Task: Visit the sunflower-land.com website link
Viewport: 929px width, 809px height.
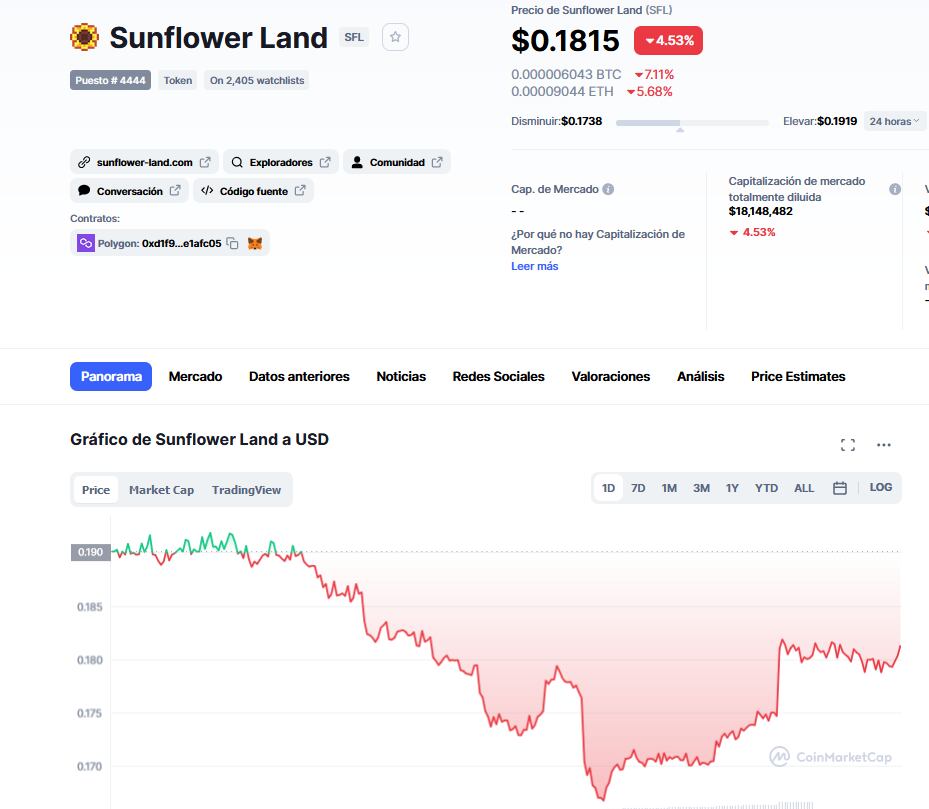Action: pos(144,161)
